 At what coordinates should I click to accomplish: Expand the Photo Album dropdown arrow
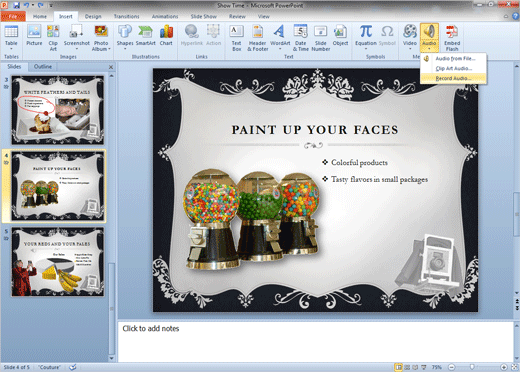tap(109, 49)
